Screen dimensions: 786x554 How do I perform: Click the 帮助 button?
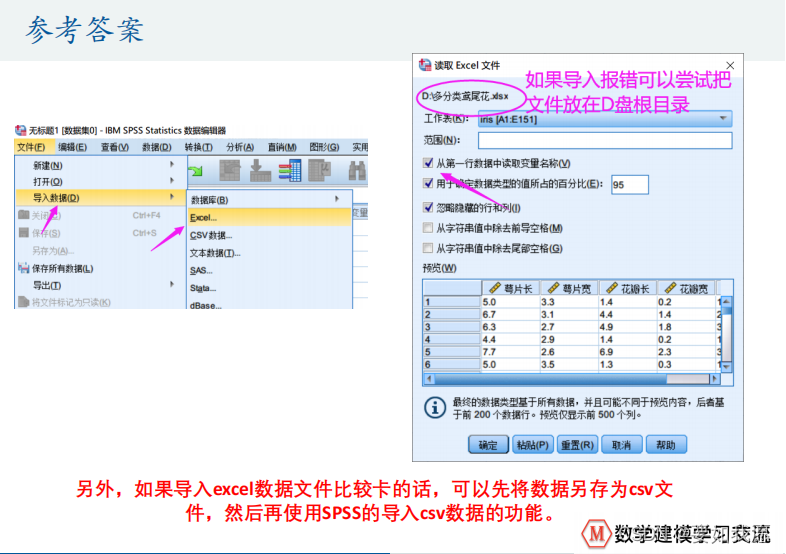point(666,445)
